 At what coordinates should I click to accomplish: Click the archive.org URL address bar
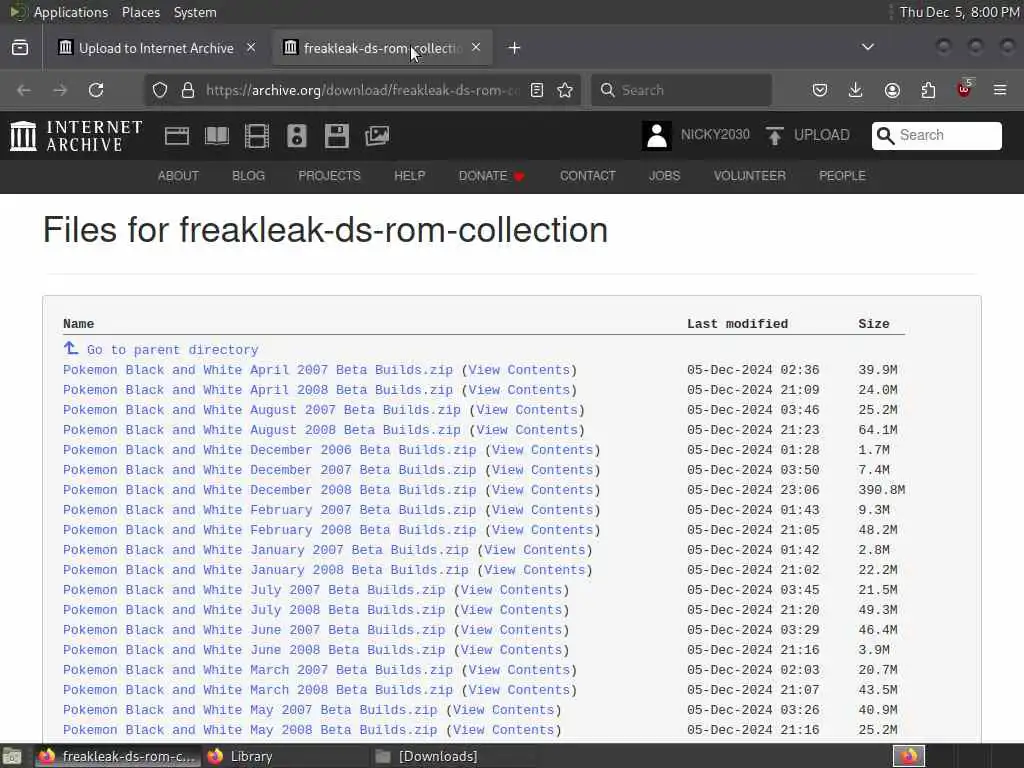click(362, 90)
